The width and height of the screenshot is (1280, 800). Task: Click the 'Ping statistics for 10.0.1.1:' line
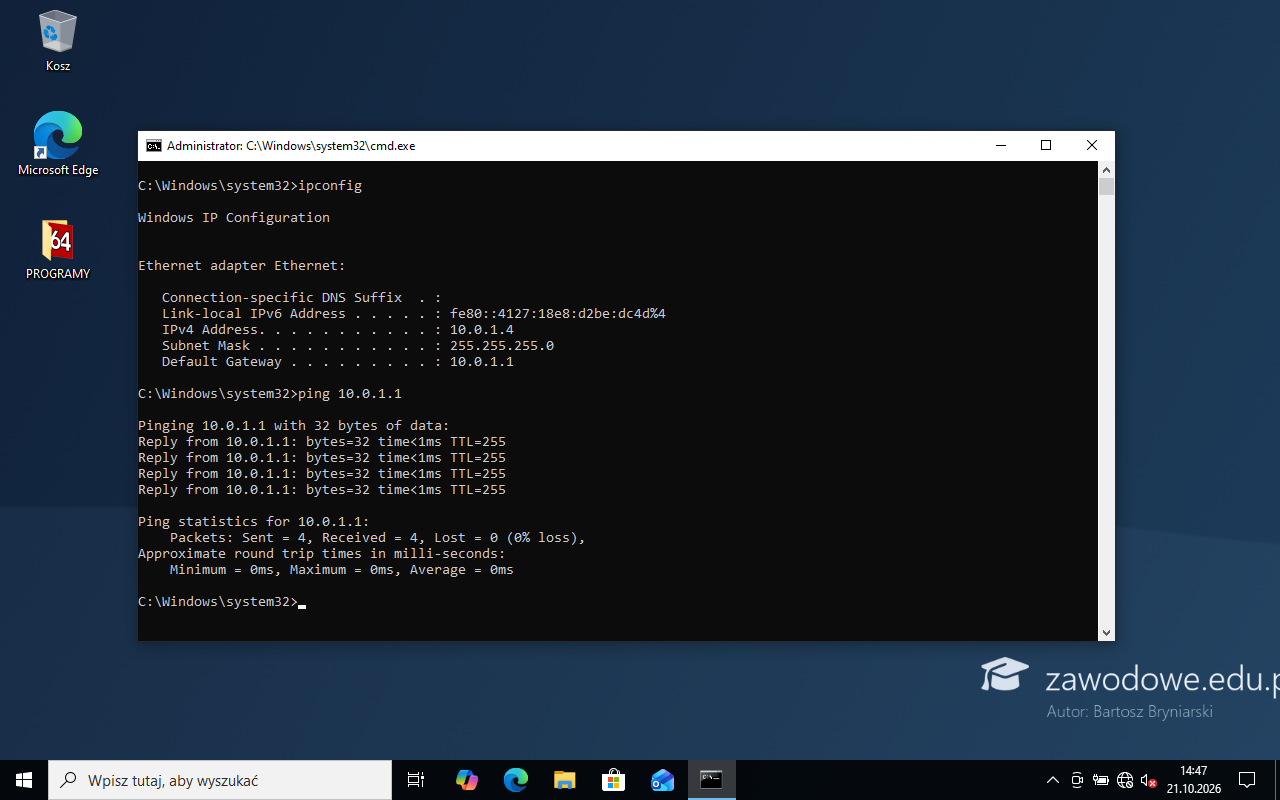pos(254,522)
